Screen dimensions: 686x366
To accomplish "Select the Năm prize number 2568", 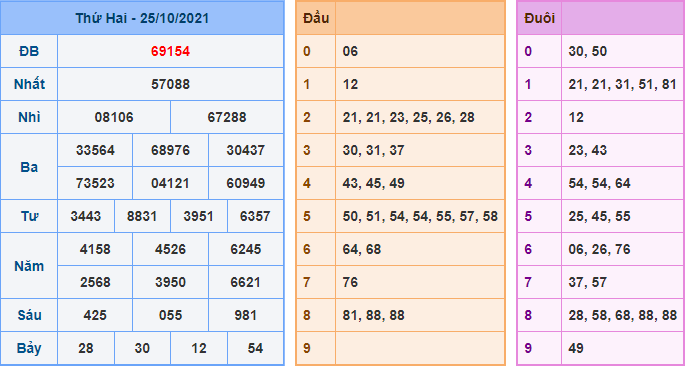I will (95, 282).
